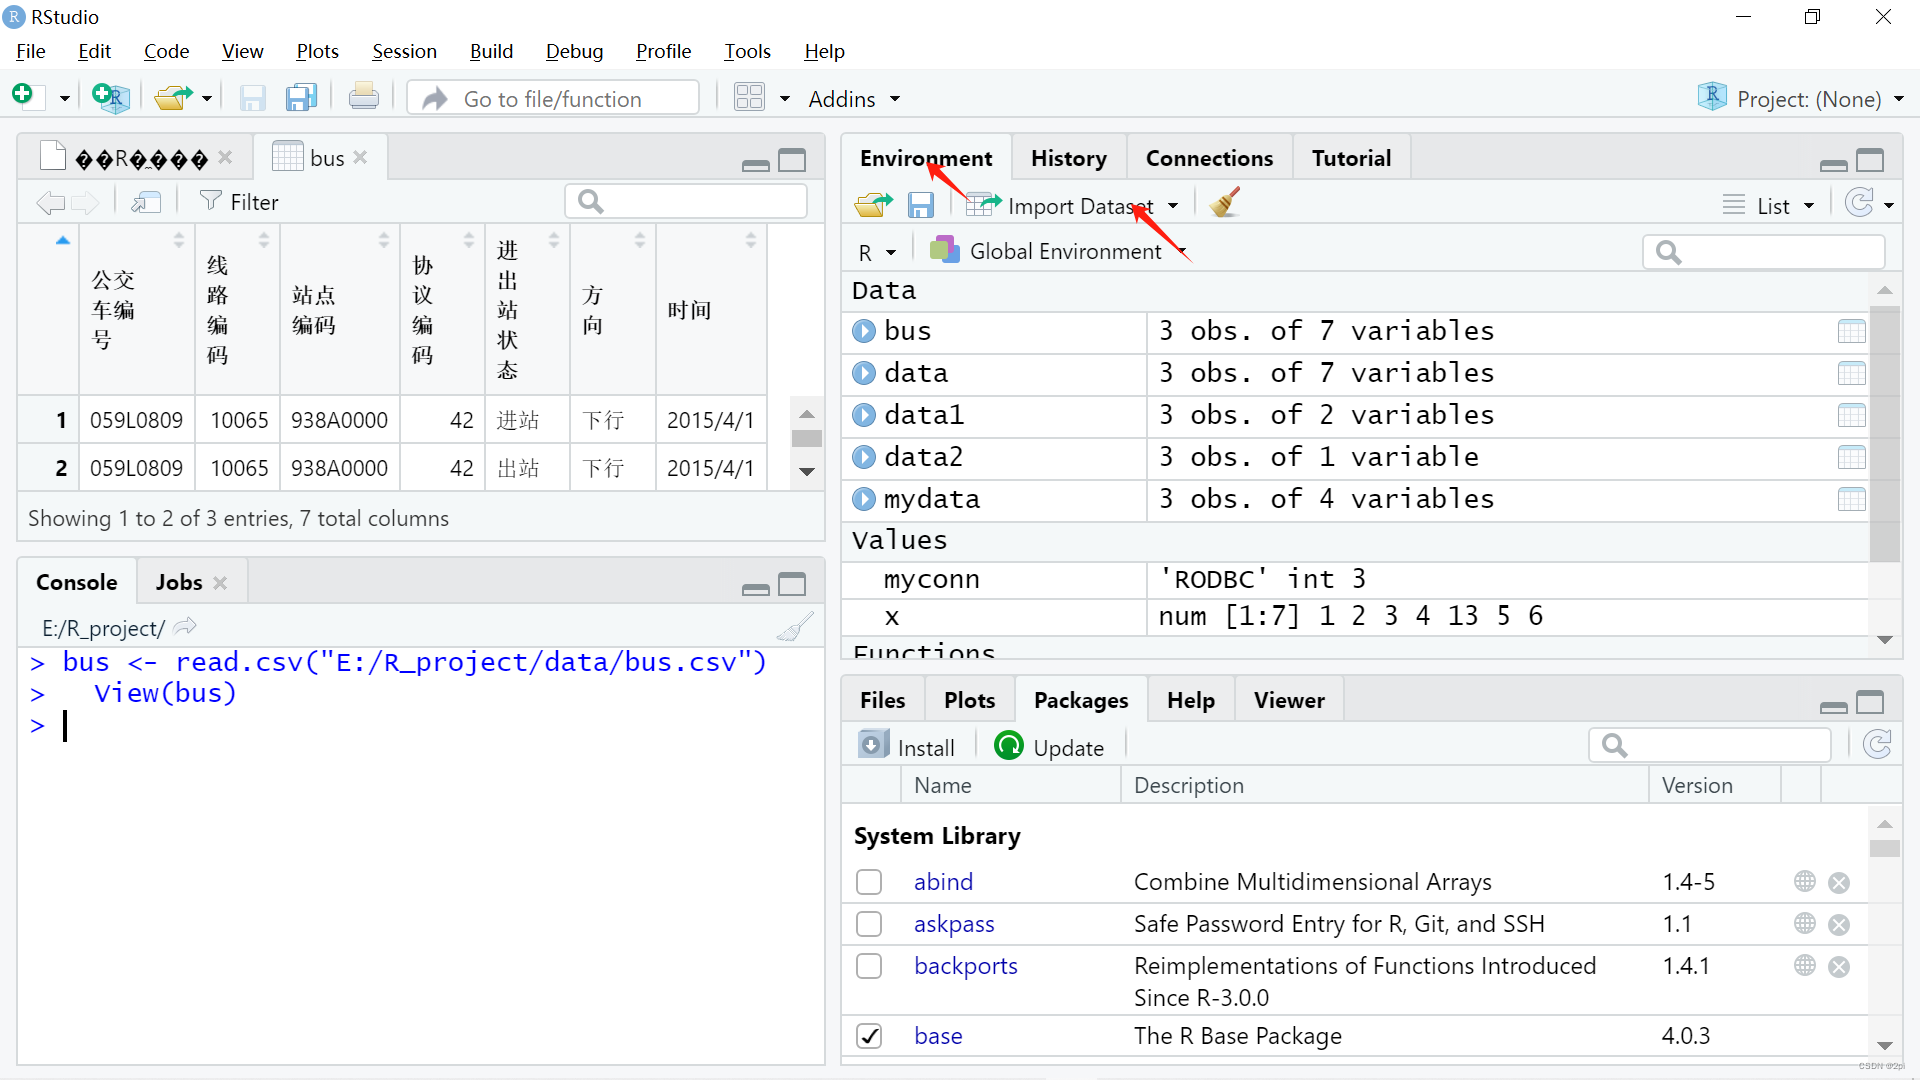This screenshot has height=1080, width=1920.
Task: Toggle the abind package checkbox
Action: [869, 880]
